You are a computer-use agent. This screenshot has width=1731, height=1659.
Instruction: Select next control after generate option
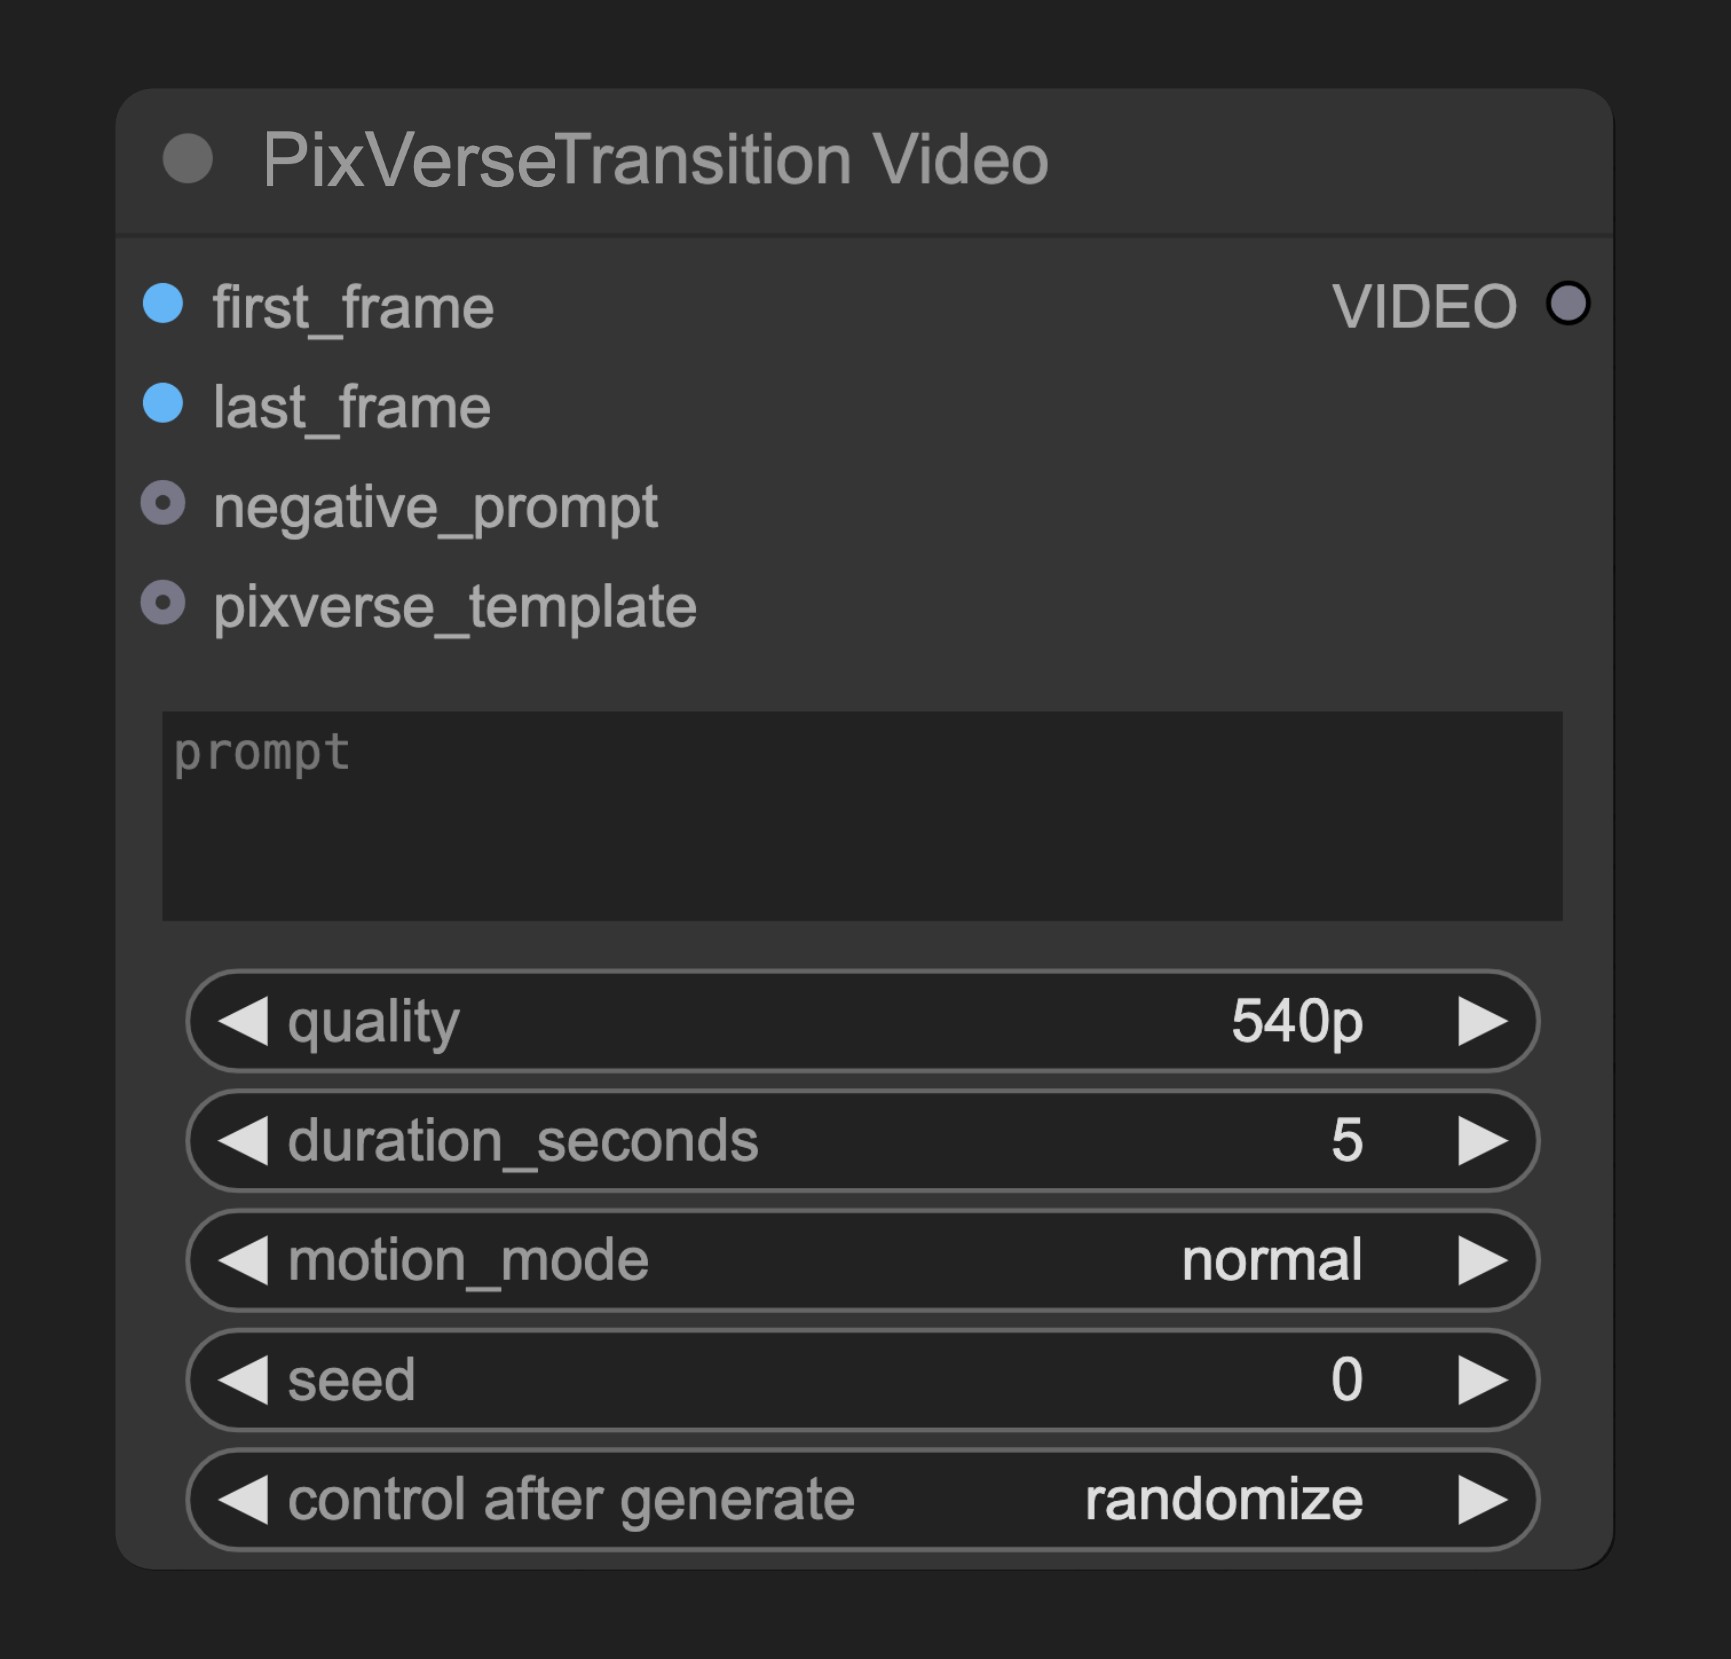1483,1500
